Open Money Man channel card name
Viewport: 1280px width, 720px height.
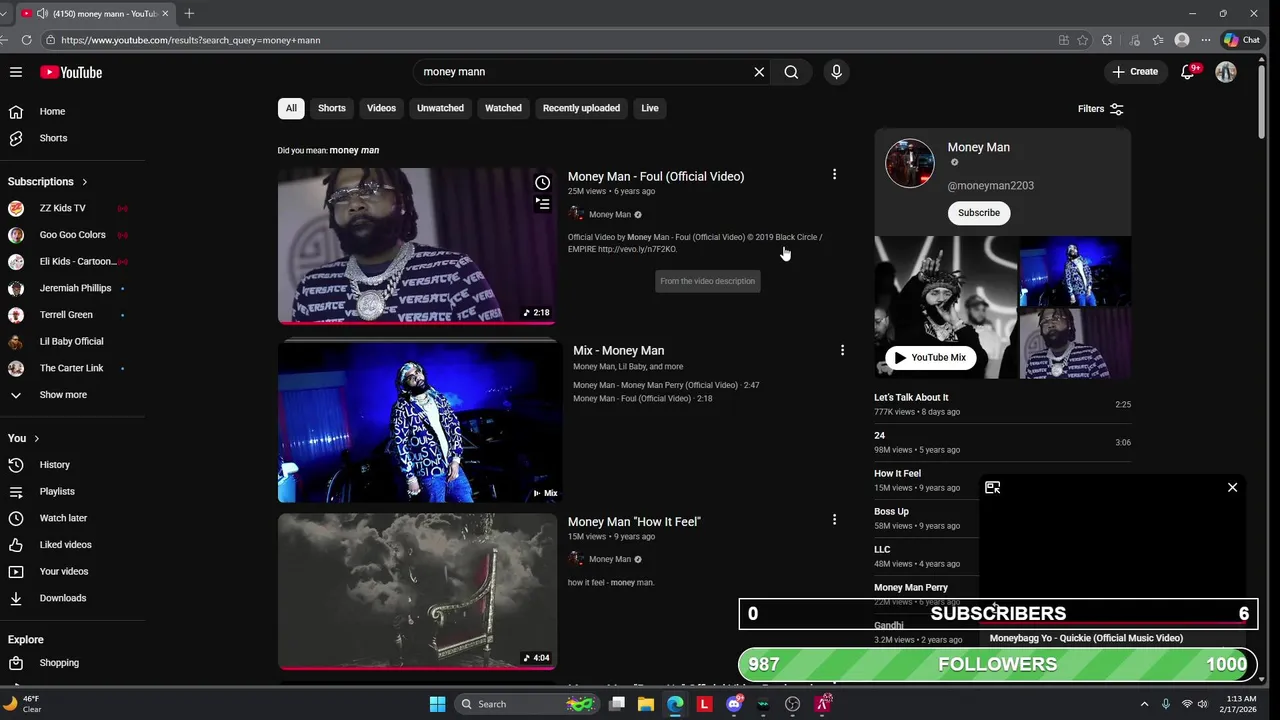979,147
